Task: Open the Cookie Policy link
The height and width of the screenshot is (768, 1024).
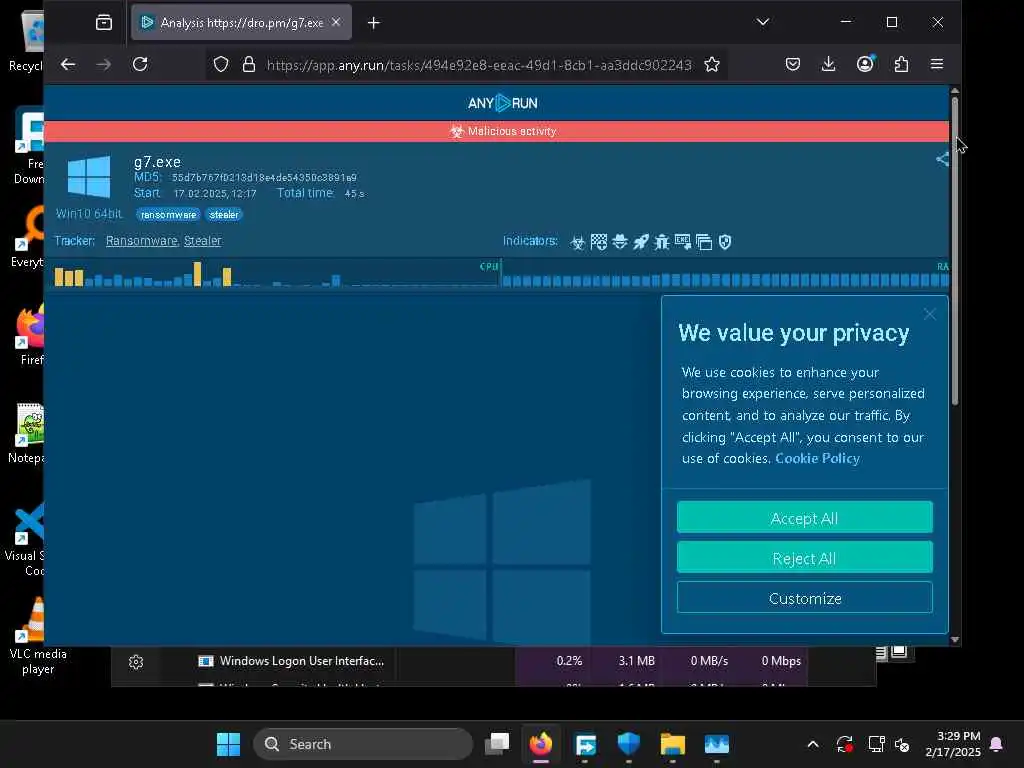Action: [818, 458]
